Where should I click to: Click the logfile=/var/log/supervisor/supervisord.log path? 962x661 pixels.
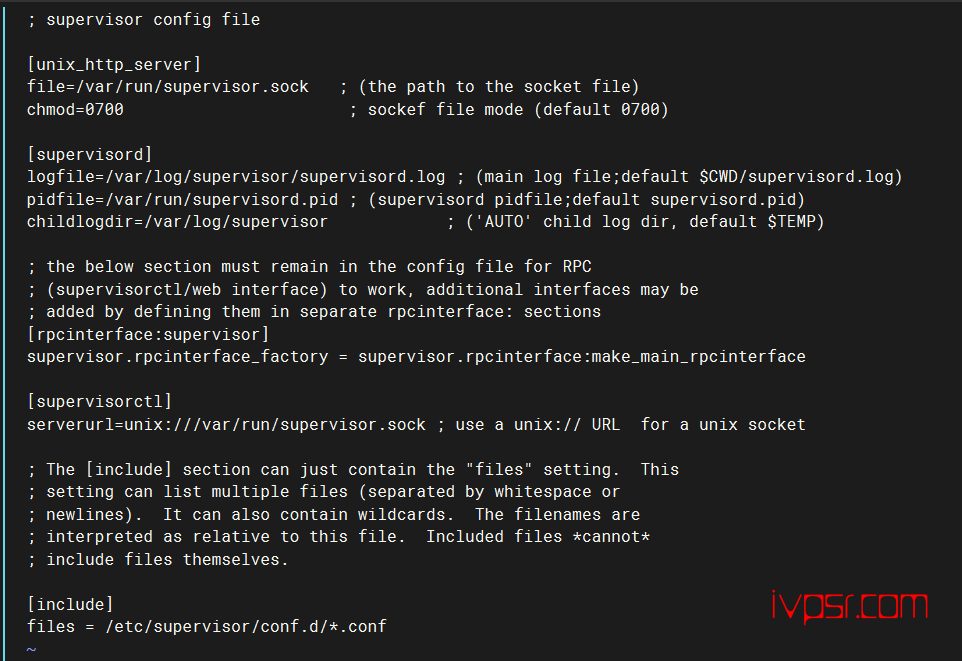click(x=236, y=177)
